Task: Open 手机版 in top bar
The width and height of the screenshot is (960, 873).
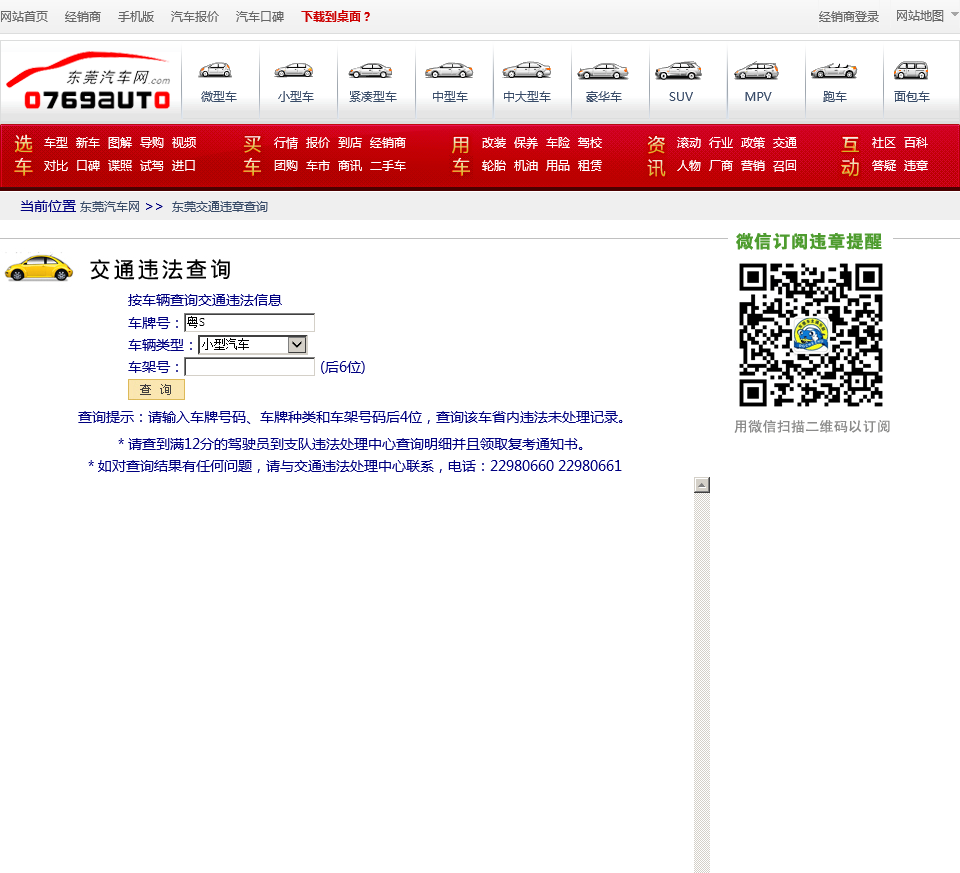Action: pos(136,17)
